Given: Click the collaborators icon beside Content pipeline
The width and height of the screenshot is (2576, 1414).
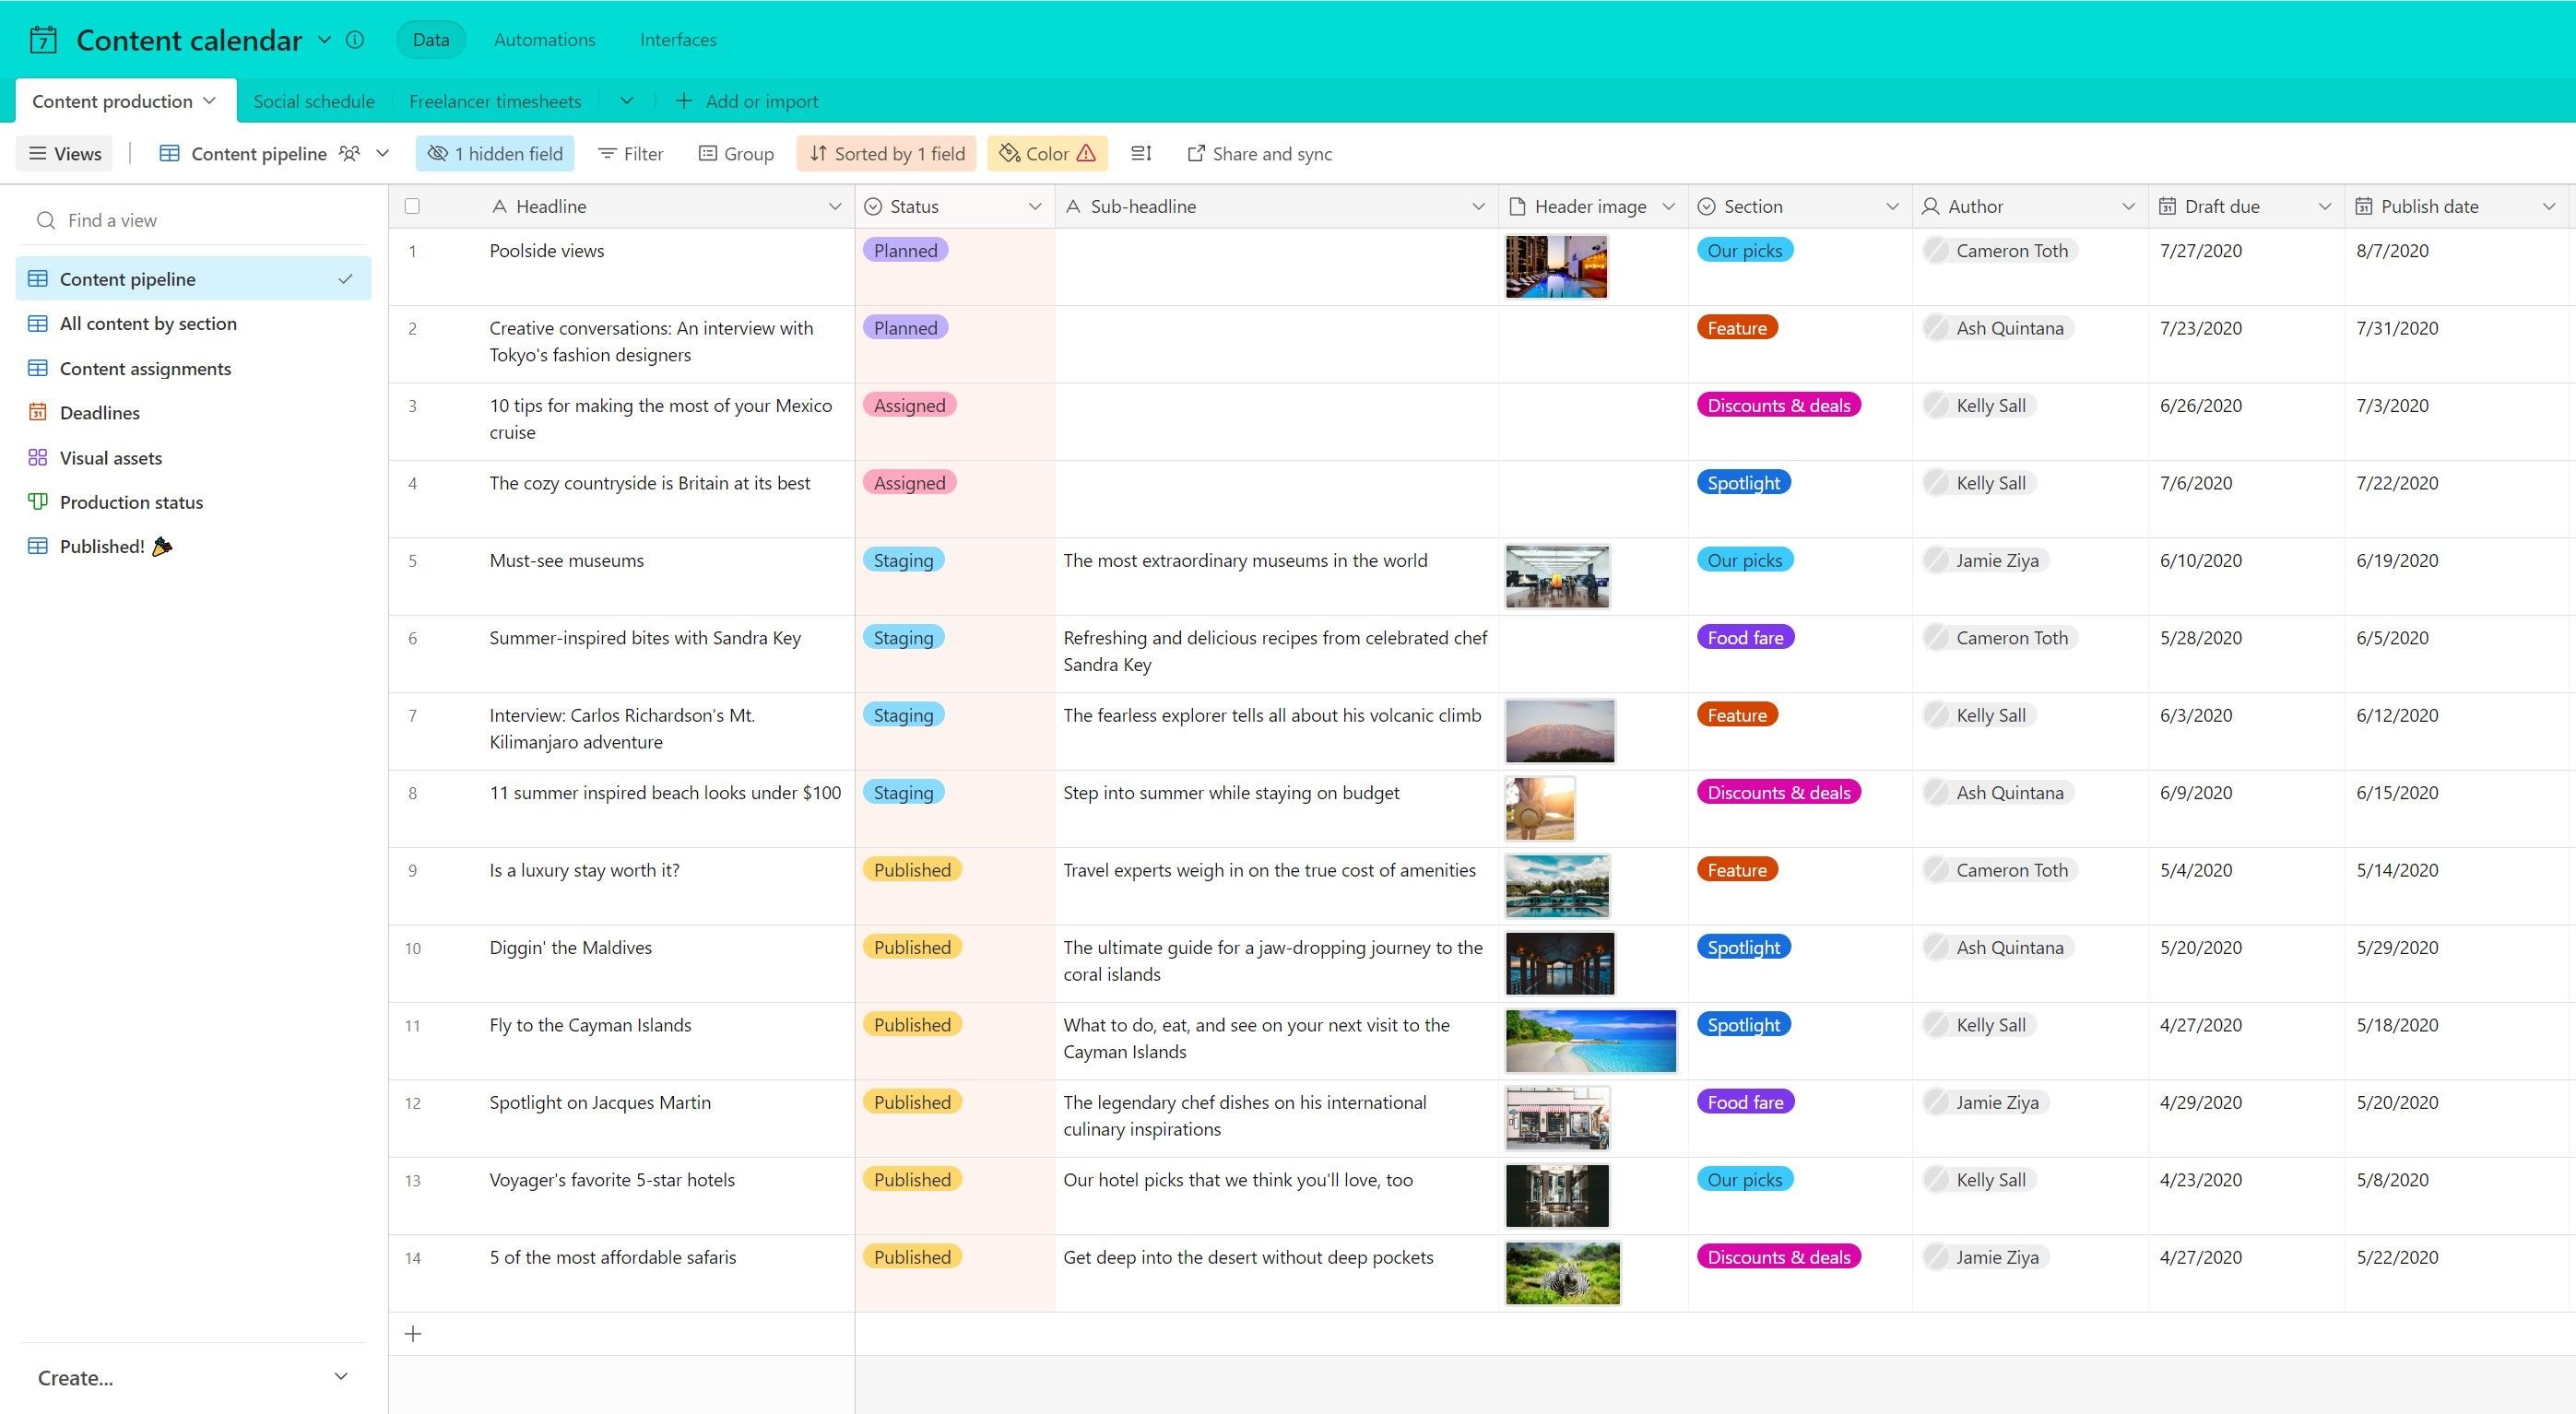Looking at the screenshot, I should [x=349, y=153].
